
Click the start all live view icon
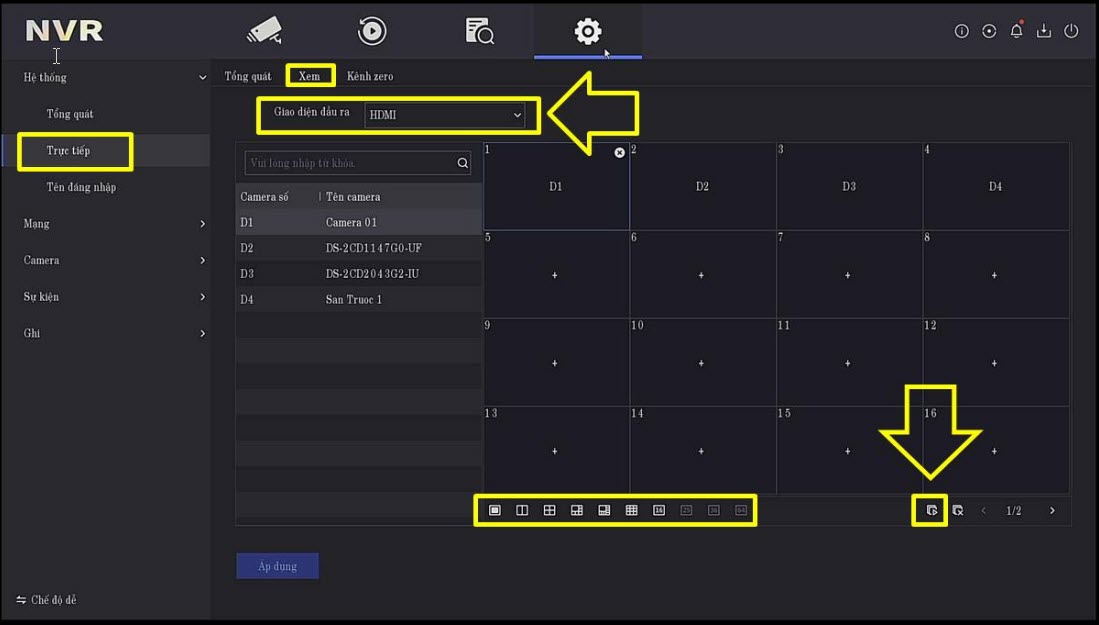931,510
